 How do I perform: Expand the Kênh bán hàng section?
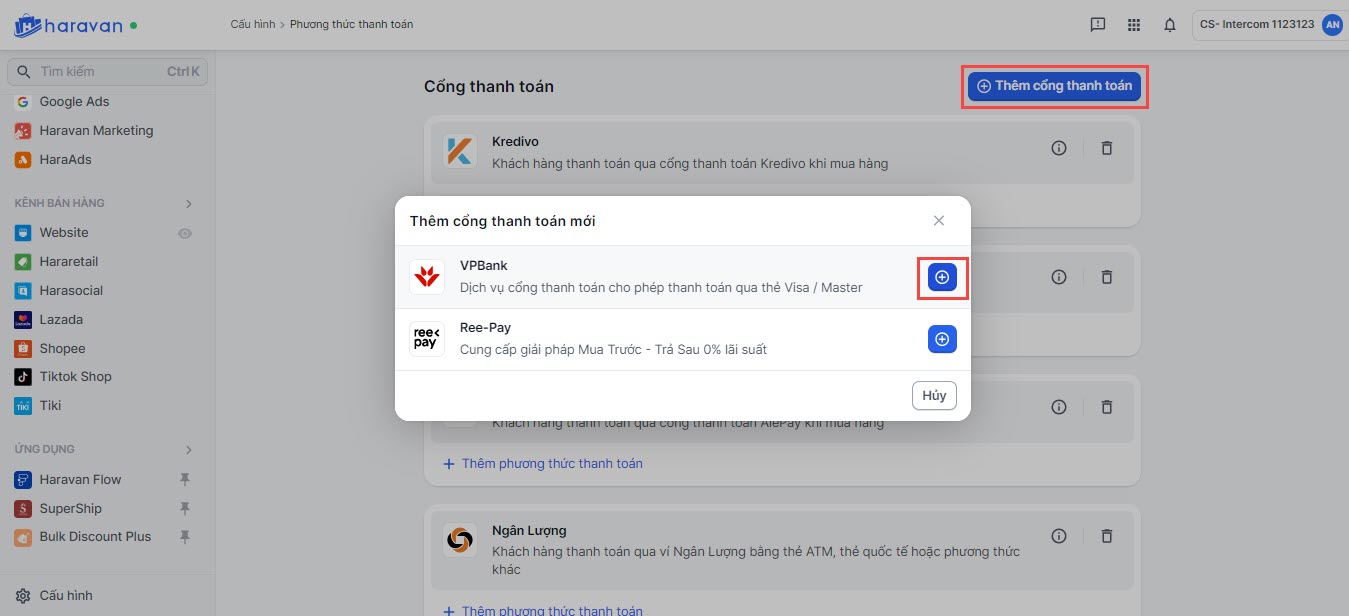[188, 204]
